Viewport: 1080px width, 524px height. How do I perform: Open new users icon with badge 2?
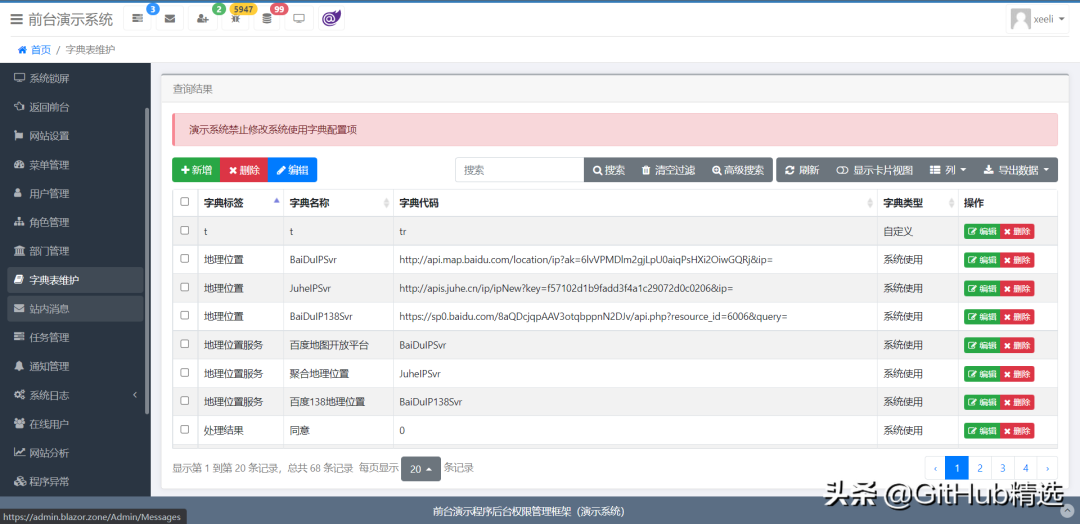[x=202, y=19]
